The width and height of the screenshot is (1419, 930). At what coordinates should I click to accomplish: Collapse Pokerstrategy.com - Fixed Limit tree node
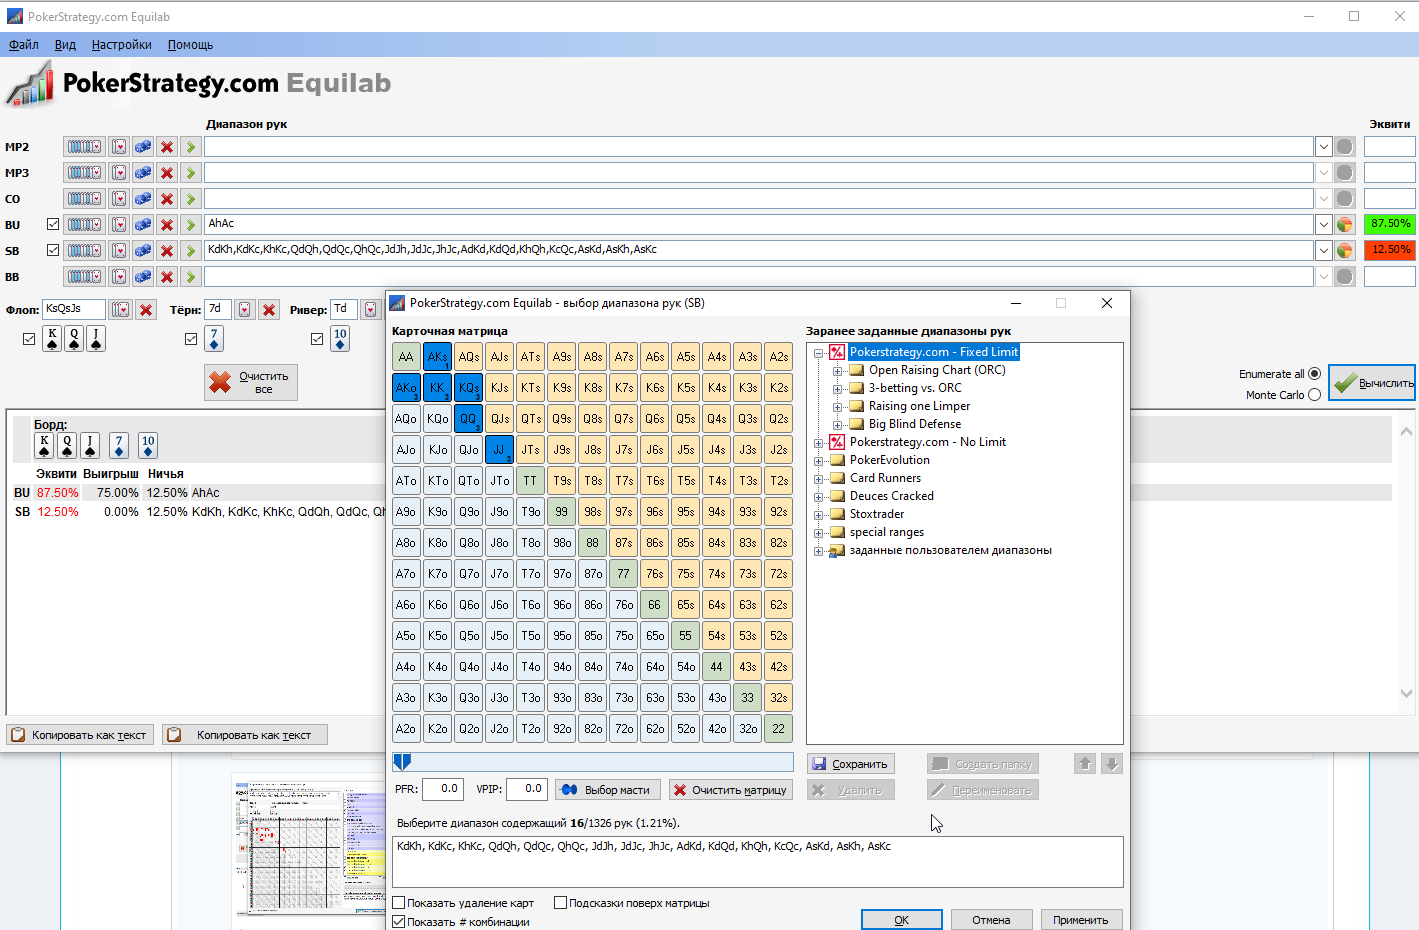819,352
